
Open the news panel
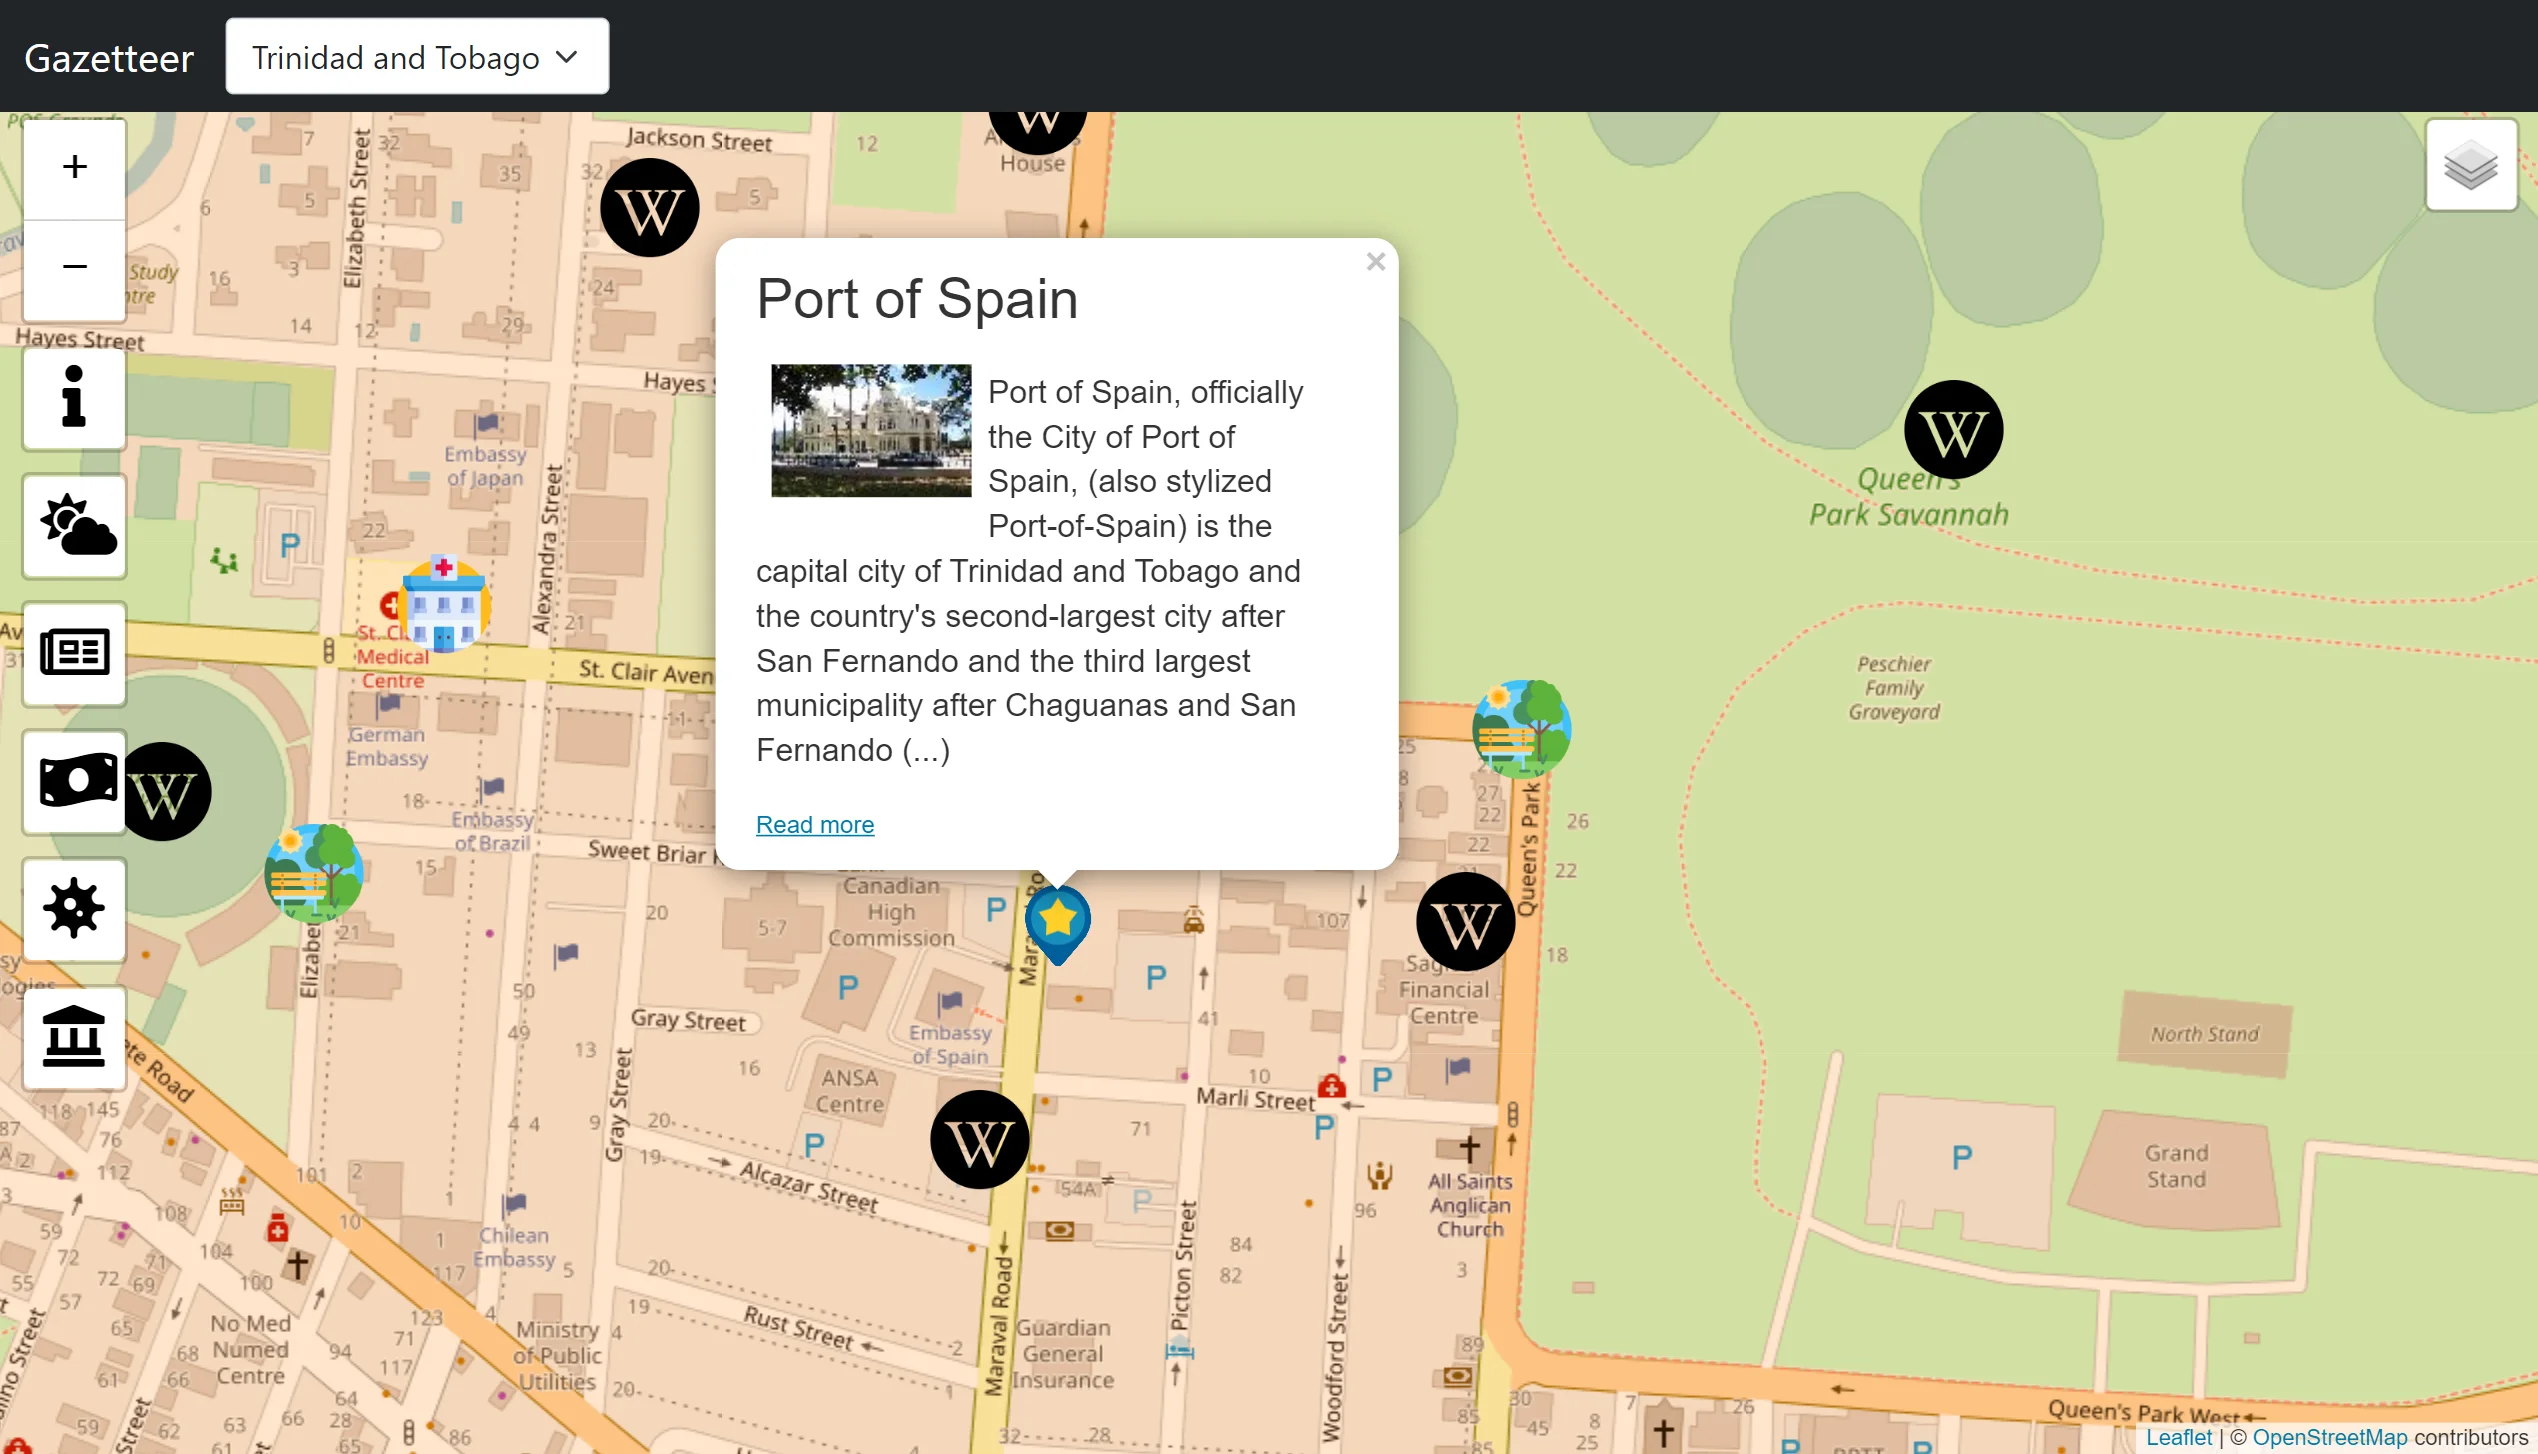point(73,654)
